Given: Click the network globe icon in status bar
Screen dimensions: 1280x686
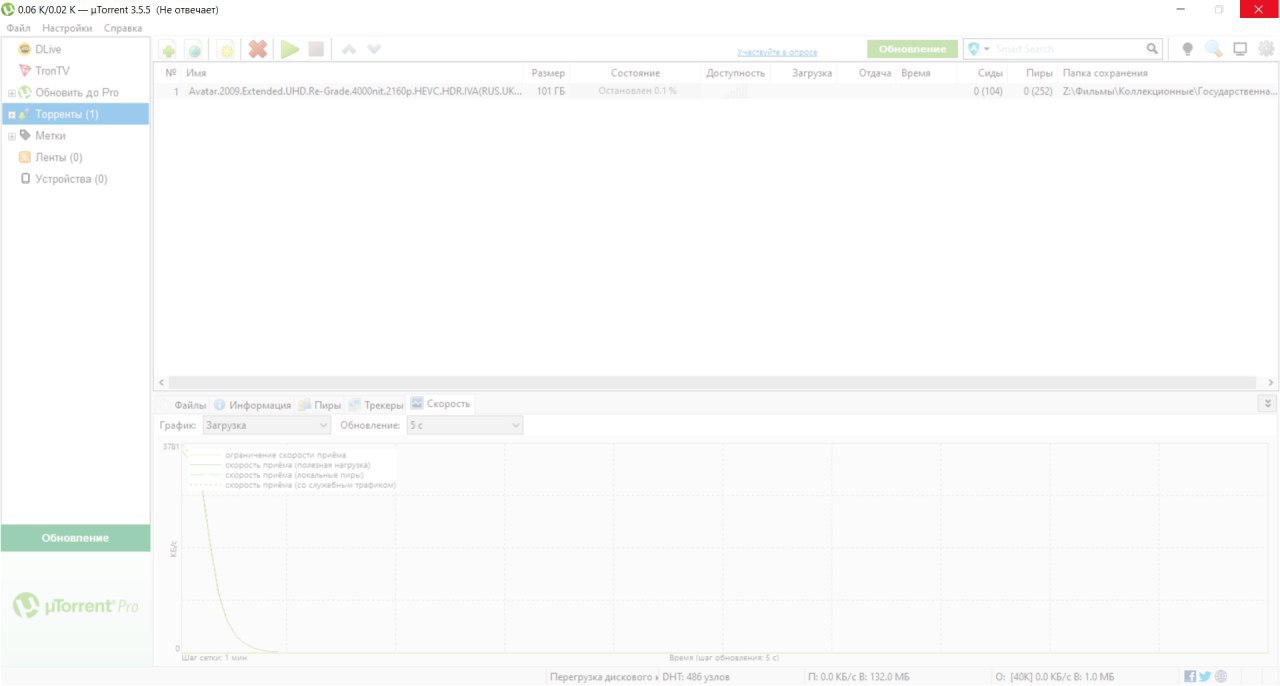Looking at the screenshot, I should [1221, 676].
